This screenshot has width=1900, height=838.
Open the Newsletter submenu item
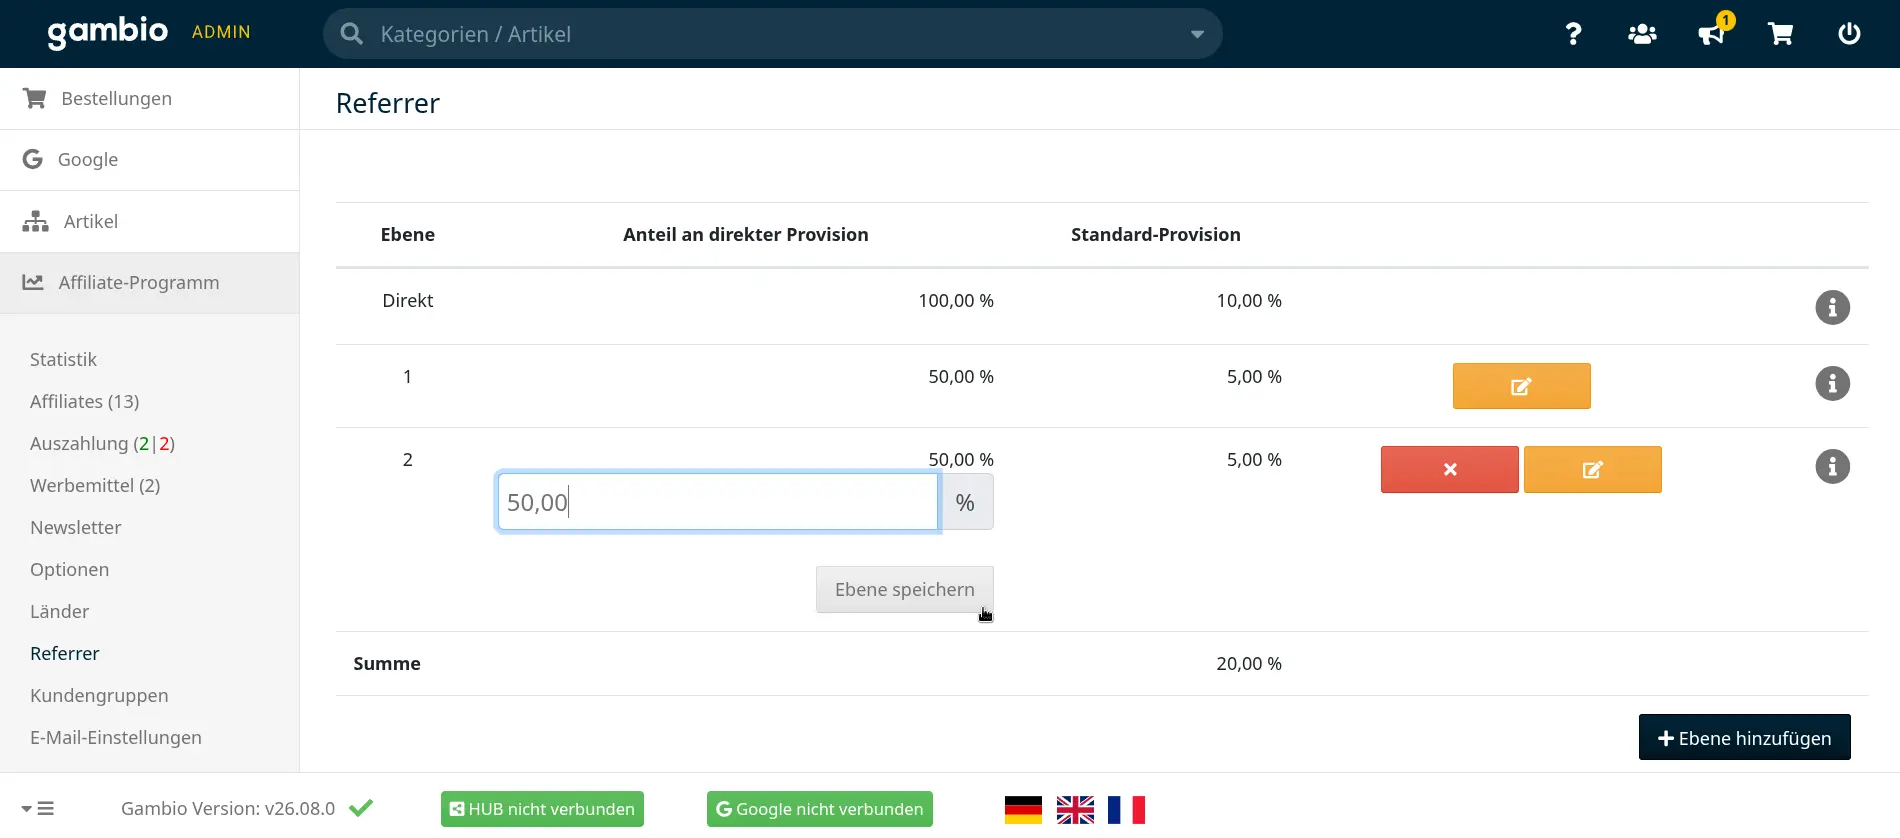pos(76,527)
